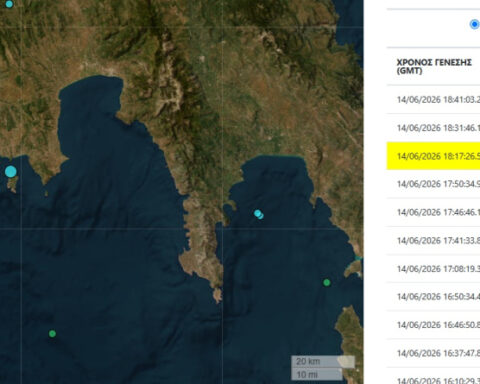The image size is (480, 384).
Task: Select the green earthquake marker near the eastern island
Action: coord(327,282)
